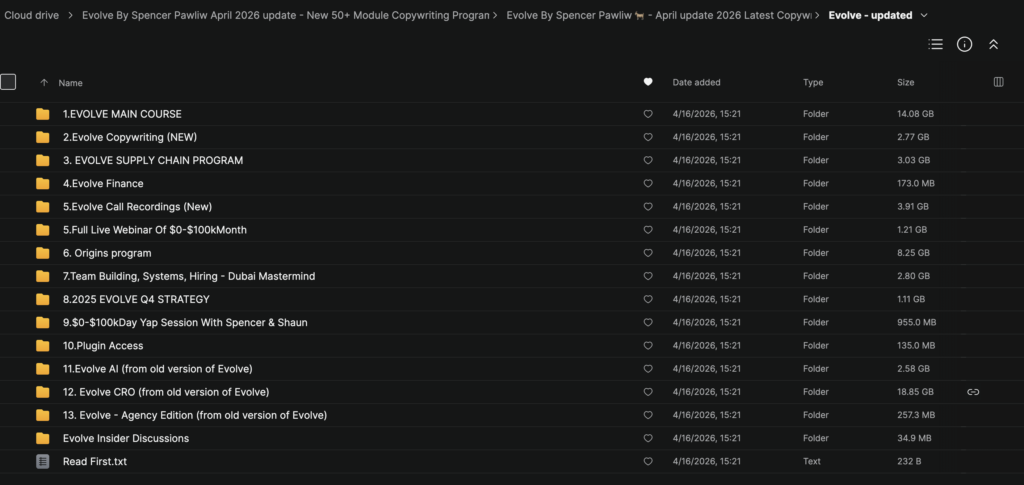Select 6. Origins program row name

click(x=107, y=253)
